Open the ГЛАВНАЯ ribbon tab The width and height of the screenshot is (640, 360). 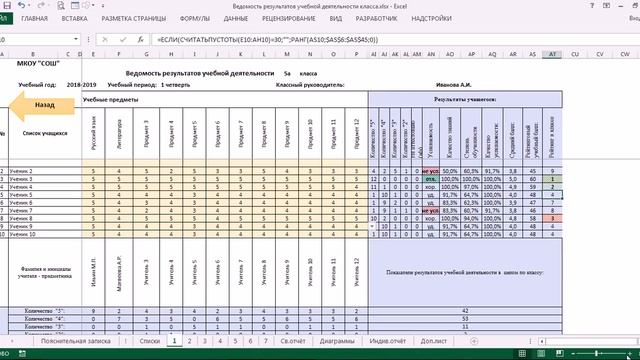pos(34,18)
